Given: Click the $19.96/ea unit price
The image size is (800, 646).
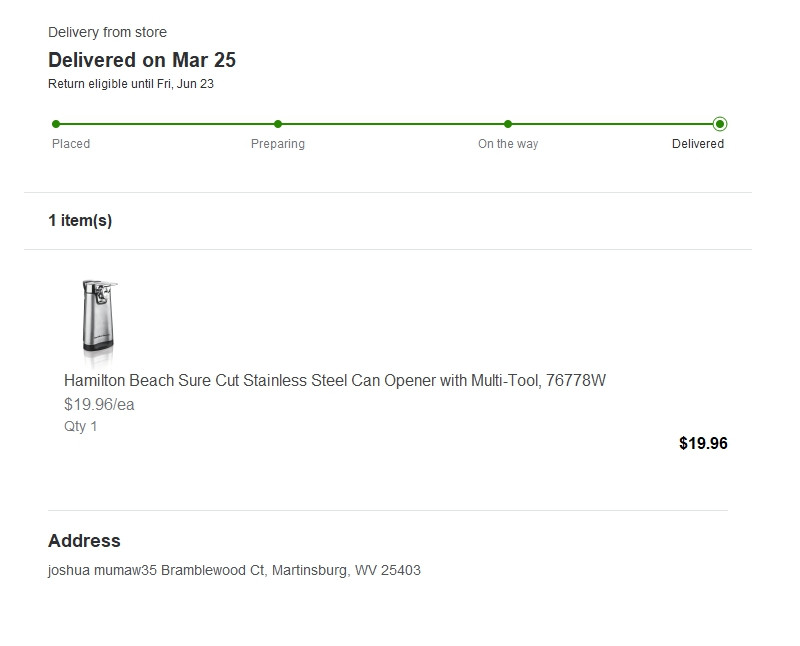Looking at the screenshot, I should tap(99, 405).
